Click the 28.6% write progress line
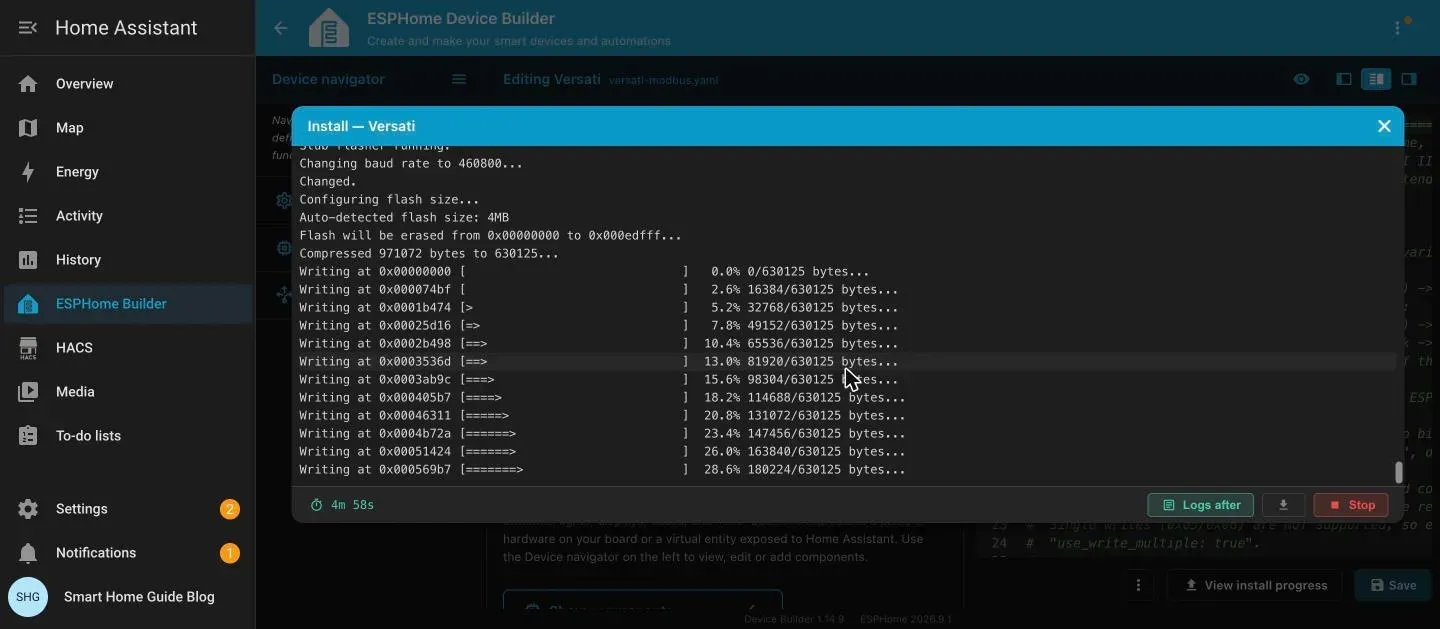Screen dimensions: 1440x629 tap(602, 470)
